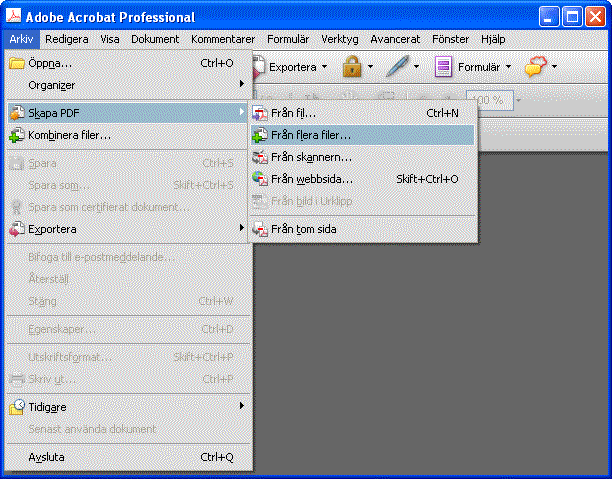Select Avsluta to quit Acrobat

tap(46, 457)
